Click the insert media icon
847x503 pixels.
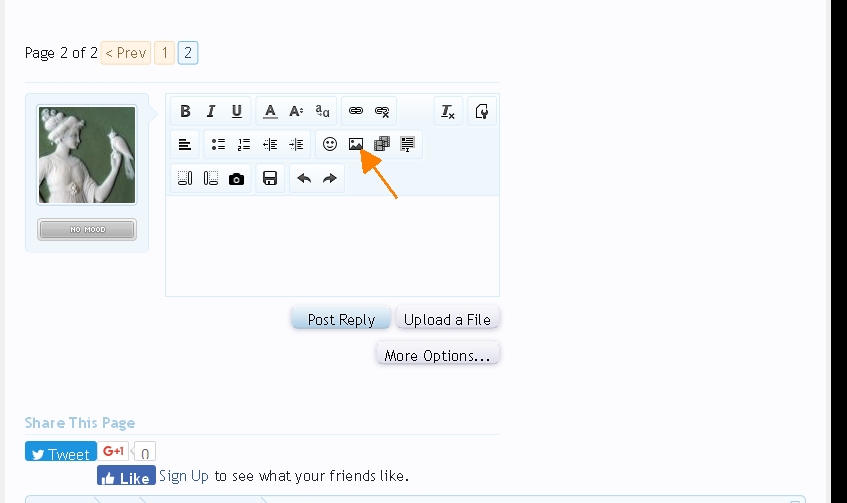click(382, 145)
